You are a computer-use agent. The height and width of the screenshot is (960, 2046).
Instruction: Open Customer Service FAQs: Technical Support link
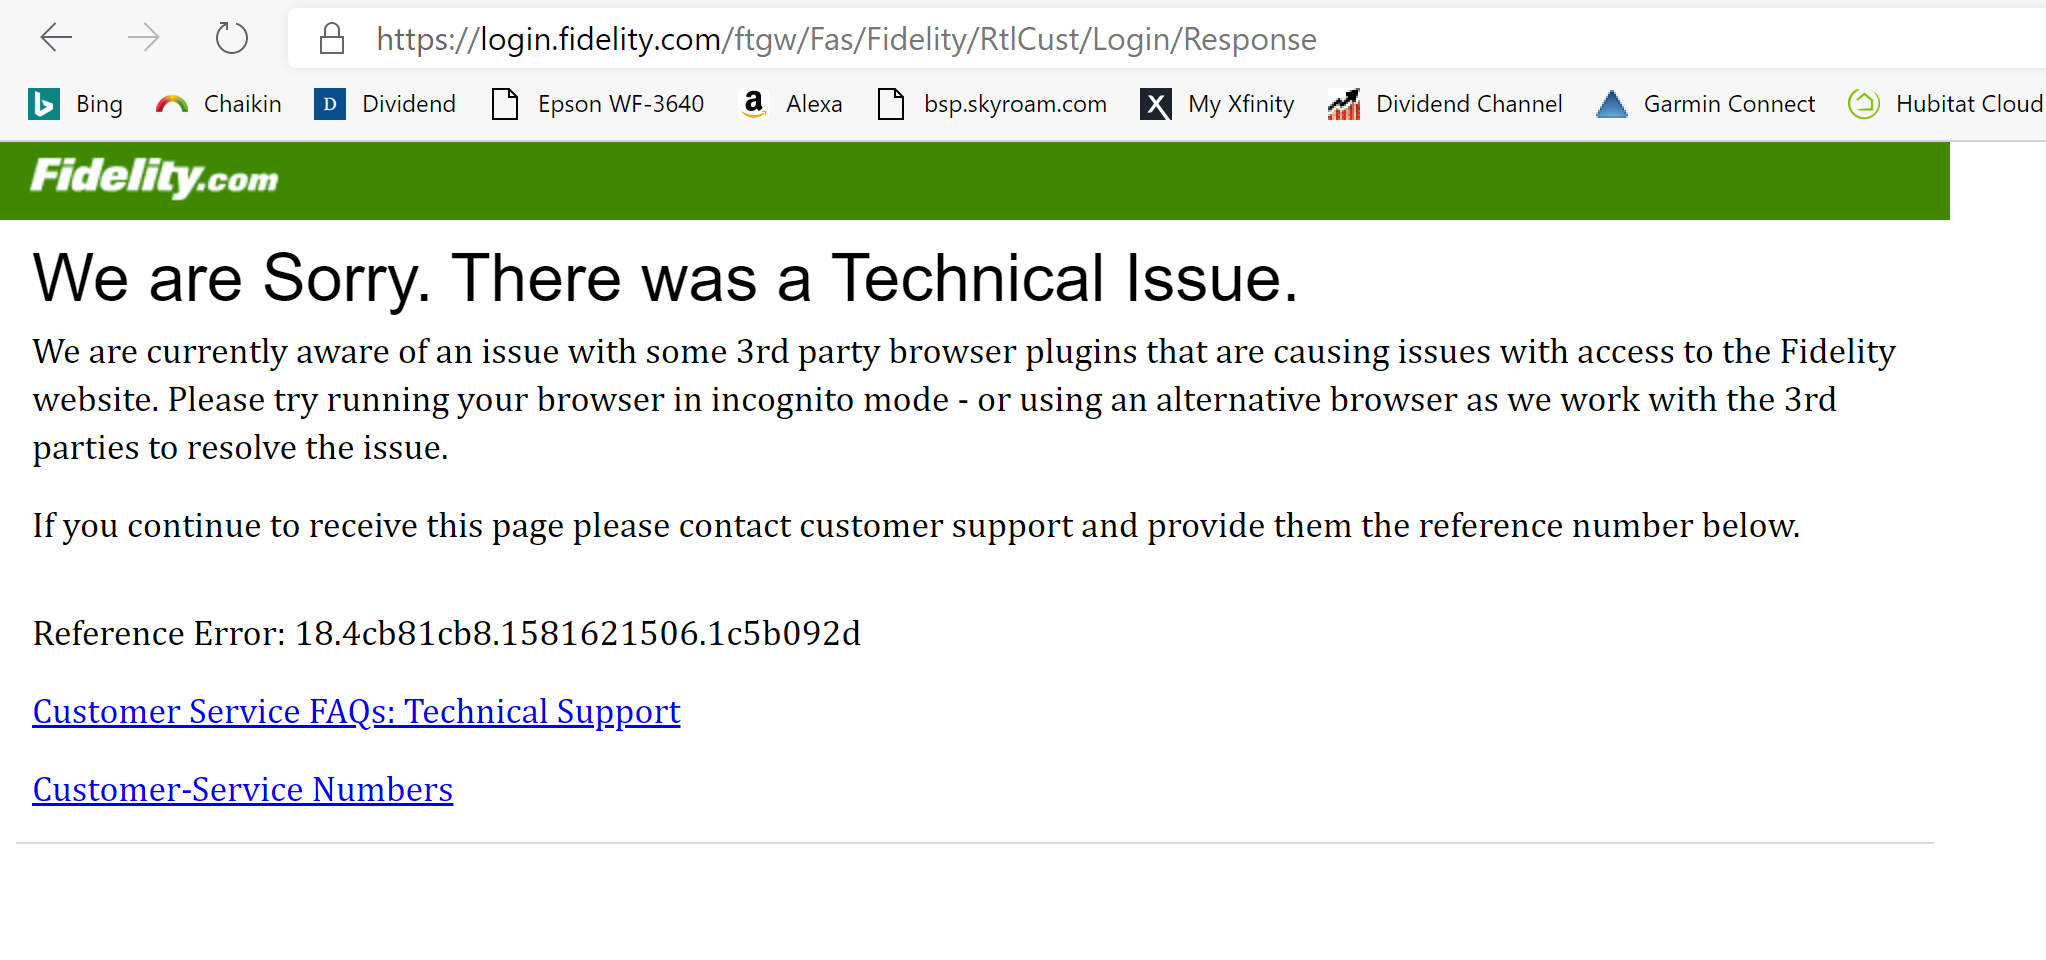(356, 711)
